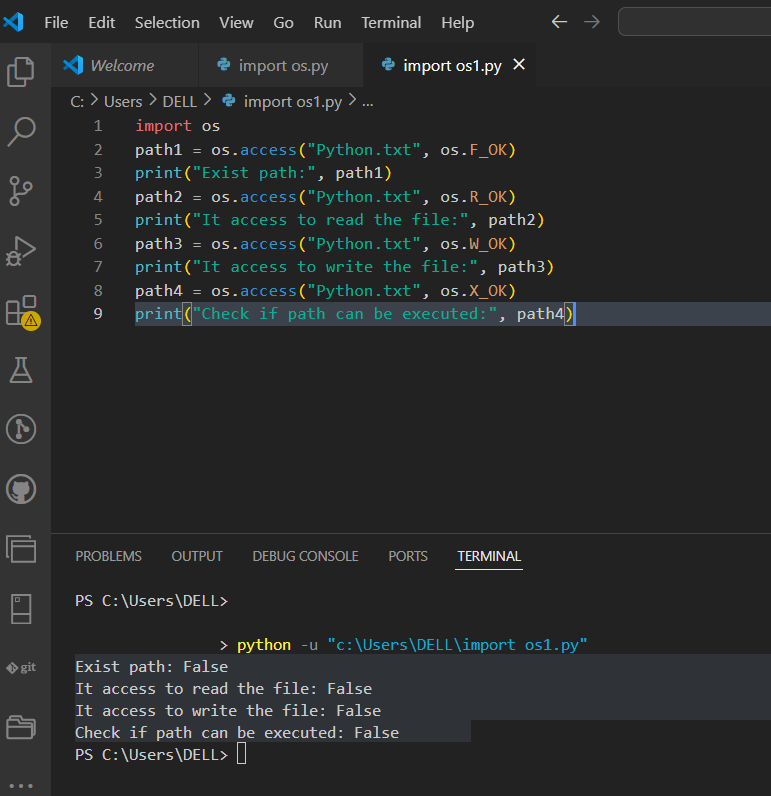
Task: Expand the C: breadcrumb segment
Action: point(77,102)
